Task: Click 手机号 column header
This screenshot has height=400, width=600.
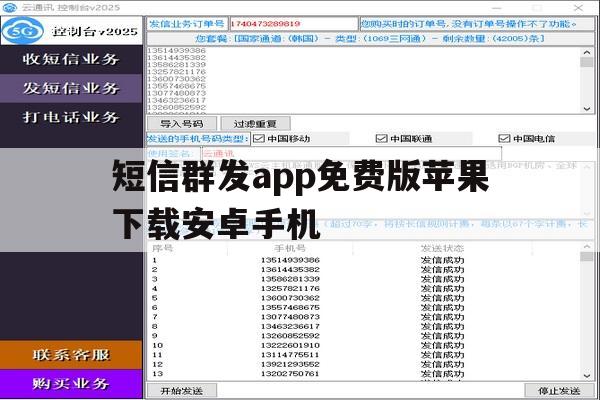Action: (290, 248)
